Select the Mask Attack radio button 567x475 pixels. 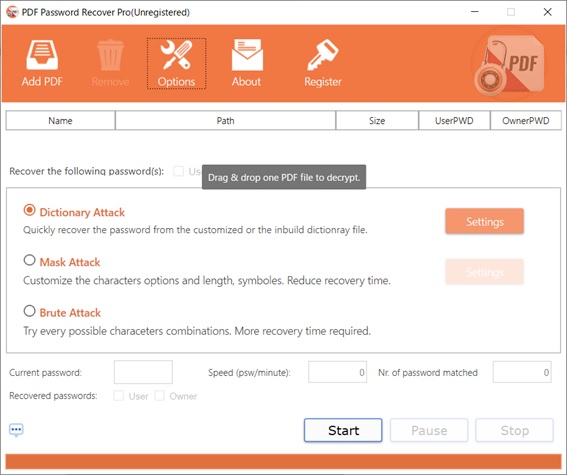(29, 260)
